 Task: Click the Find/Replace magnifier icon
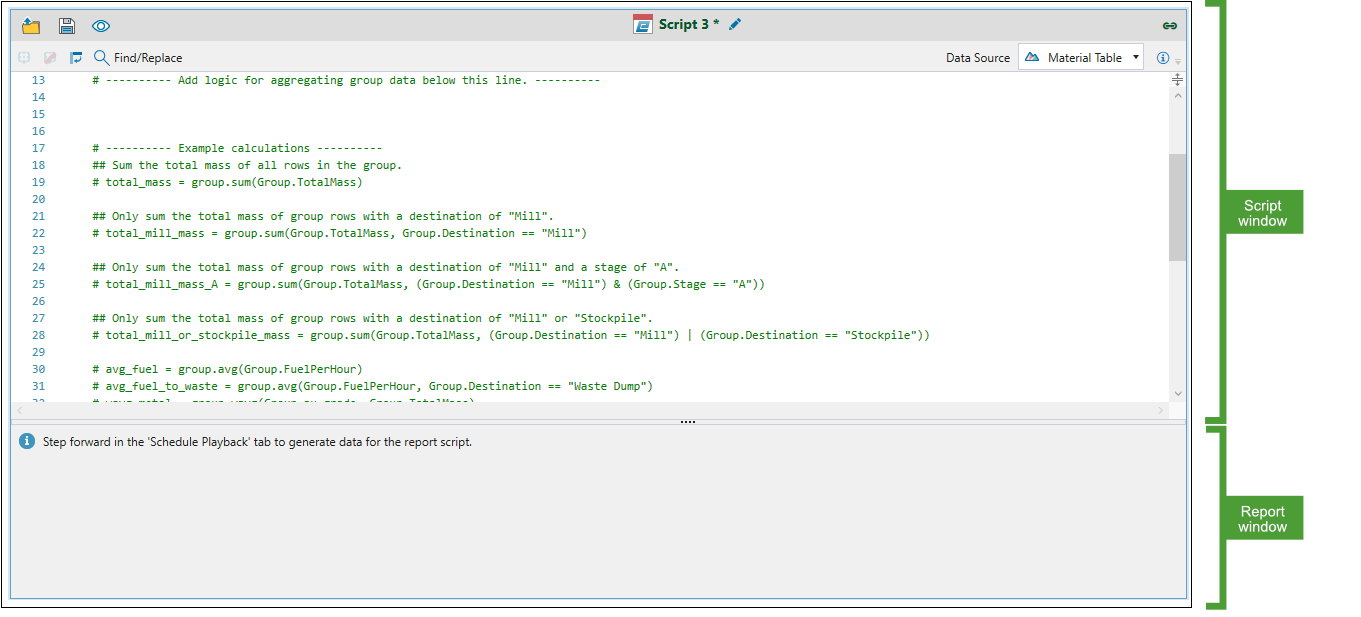(x=101, y=58)
